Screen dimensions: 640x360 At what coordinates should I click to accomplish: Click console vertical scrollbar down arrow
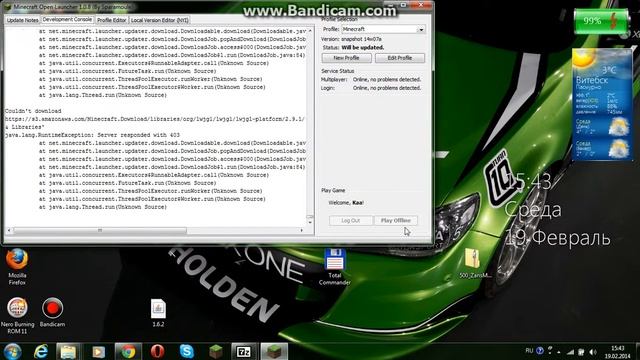(310, 222)
